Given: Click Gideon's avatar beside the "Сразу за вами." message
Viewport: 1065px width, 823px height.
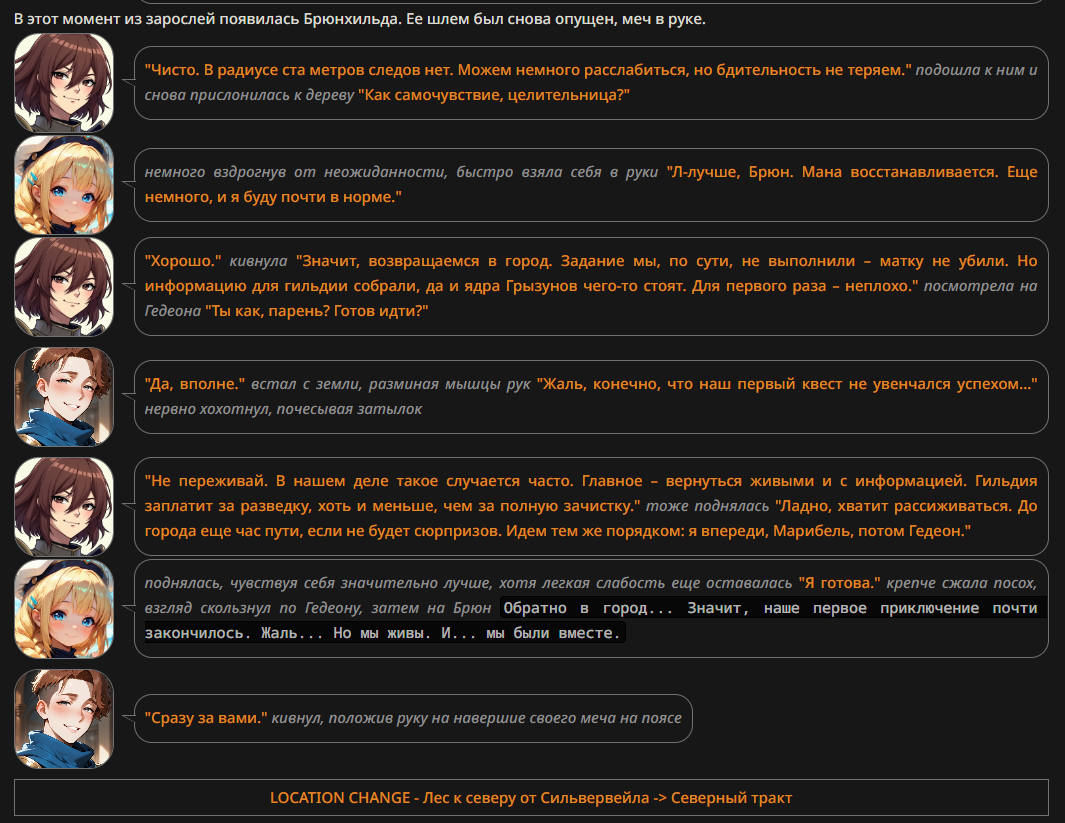Looking at the screenshot, I should coord(64,718).
